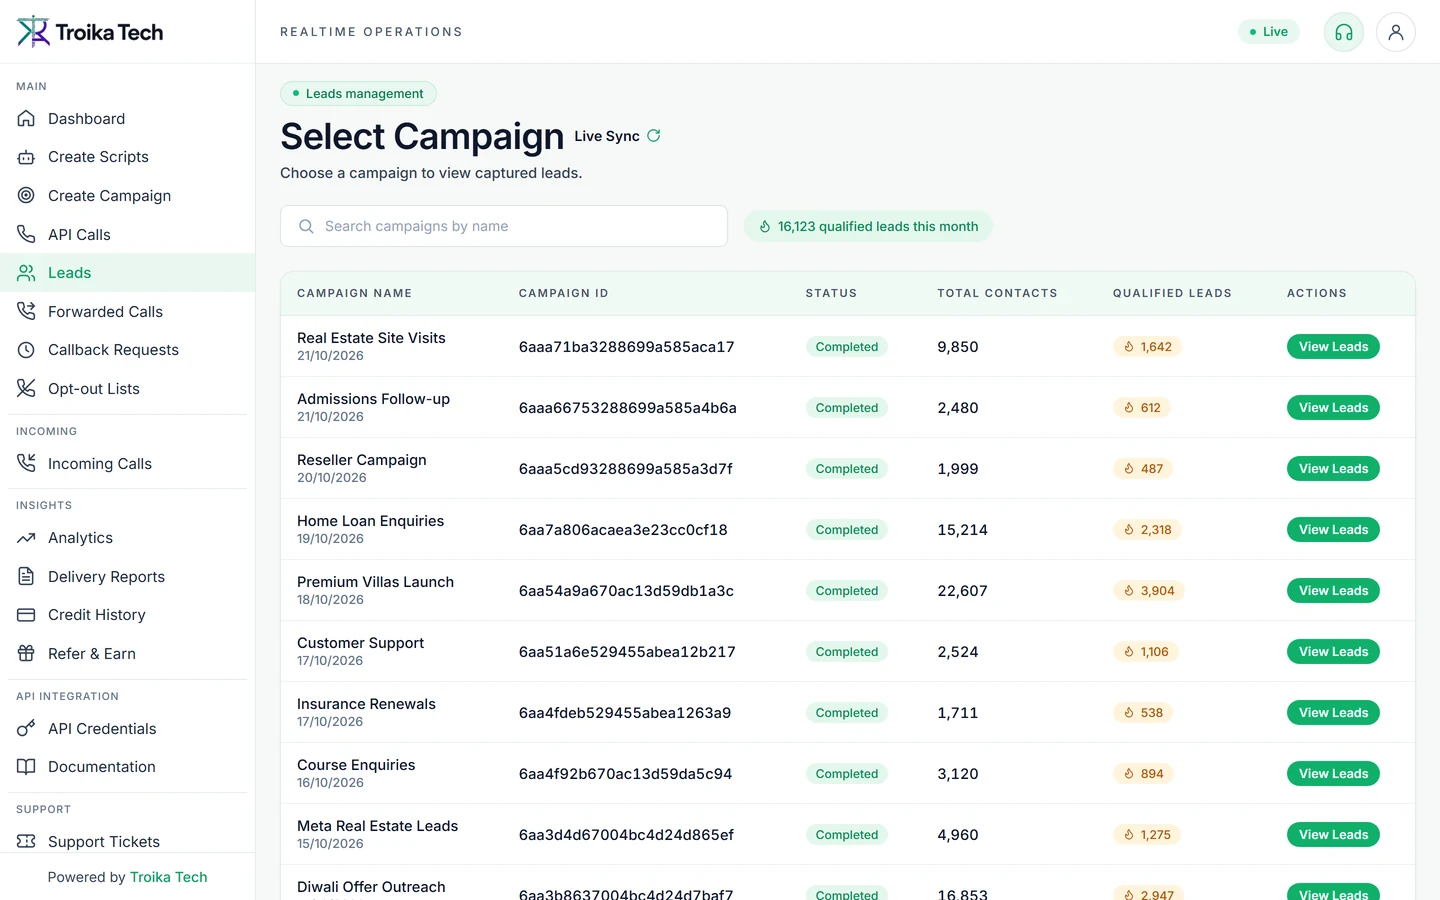Open Analytics menu item
1440x900 pixels.
(127, 538)
